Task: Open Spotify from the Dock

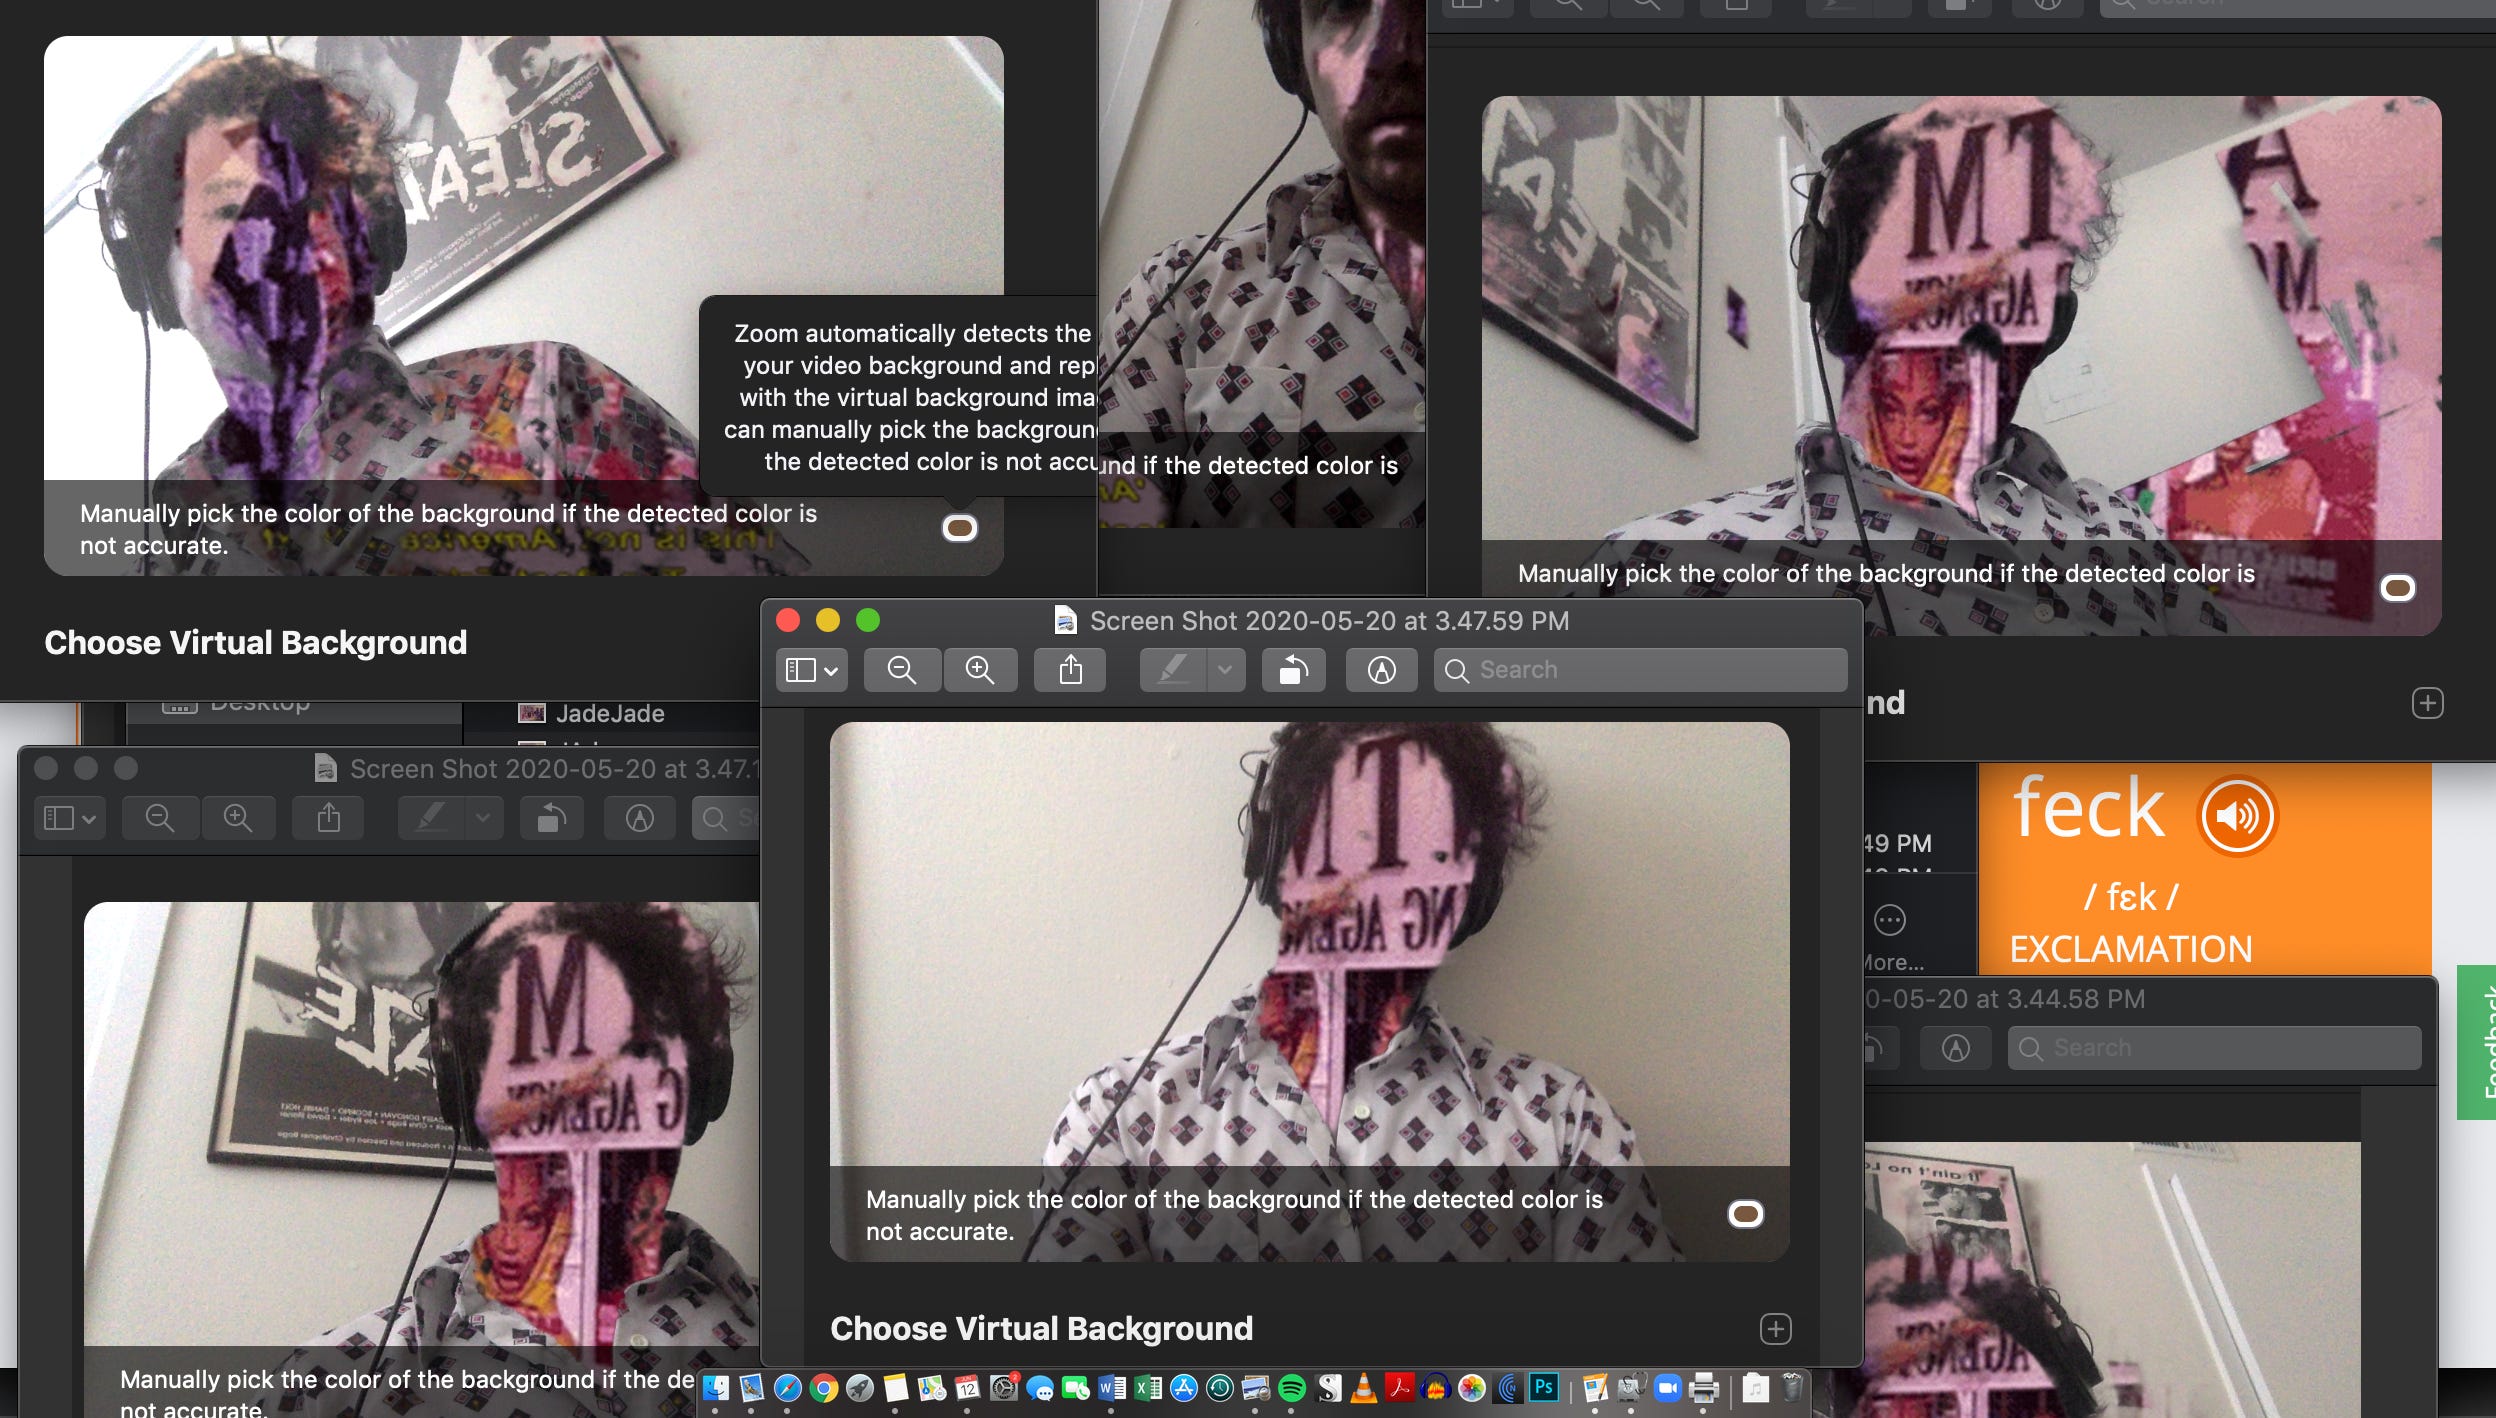Action: pos(1292,1388)
